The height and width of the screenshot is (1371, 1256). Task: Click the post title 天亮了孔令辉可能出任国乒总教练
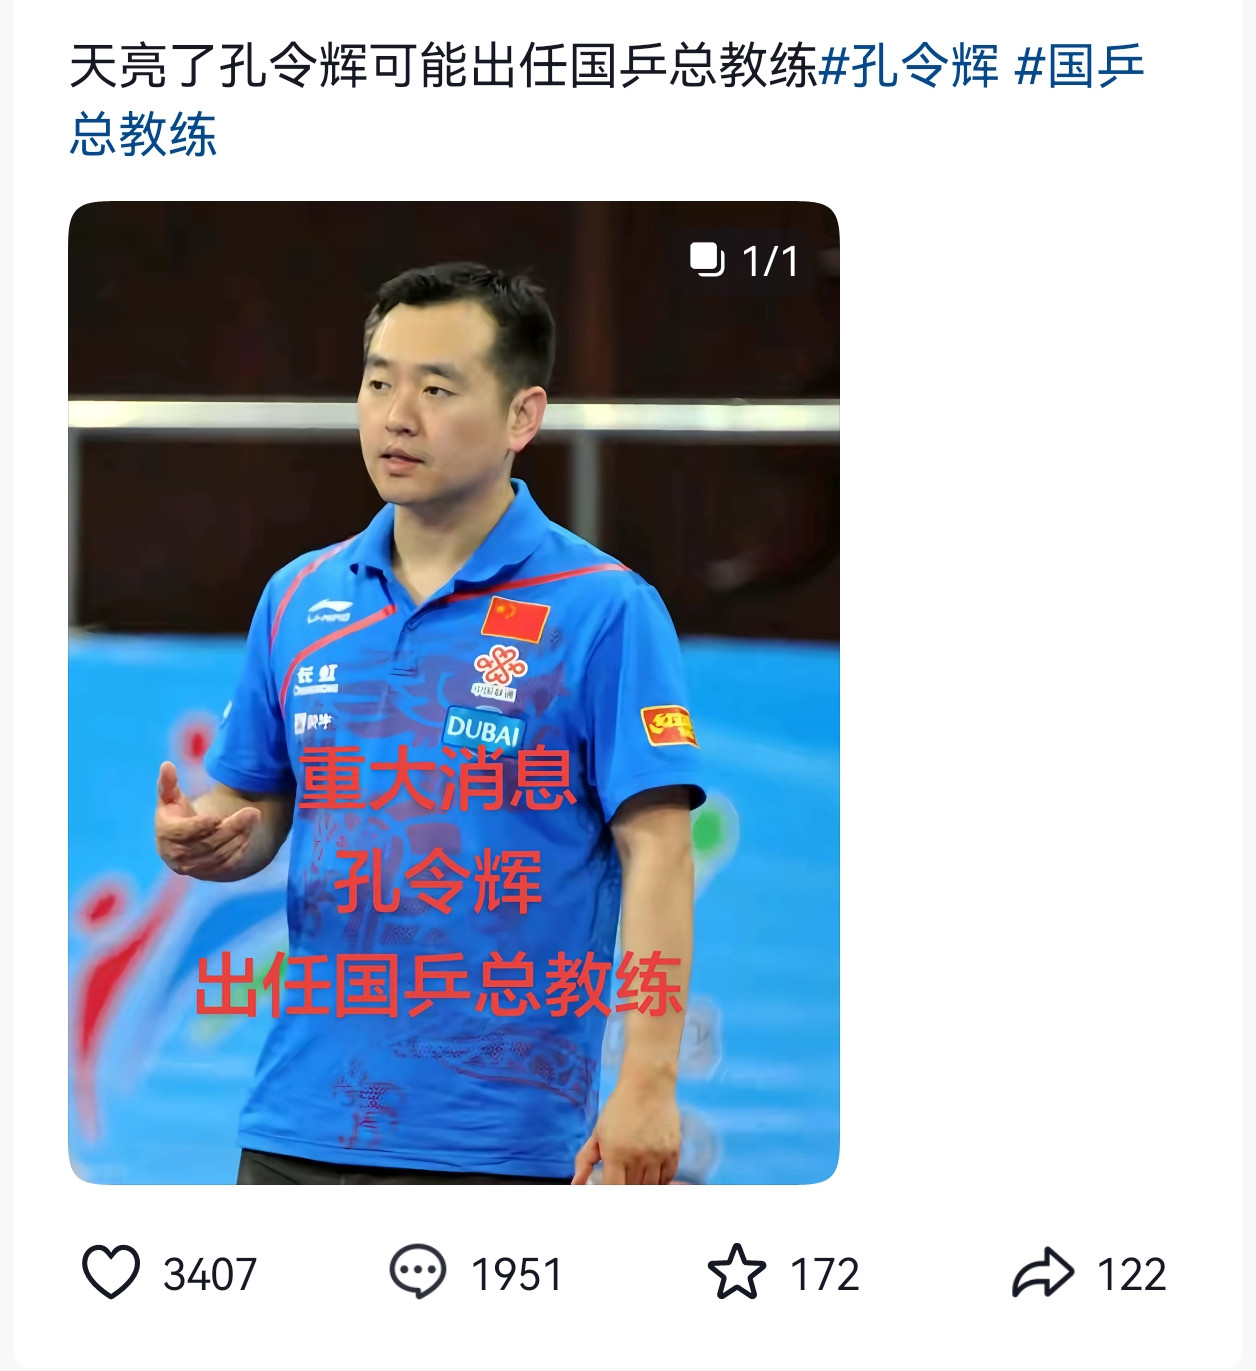(444, 67)
